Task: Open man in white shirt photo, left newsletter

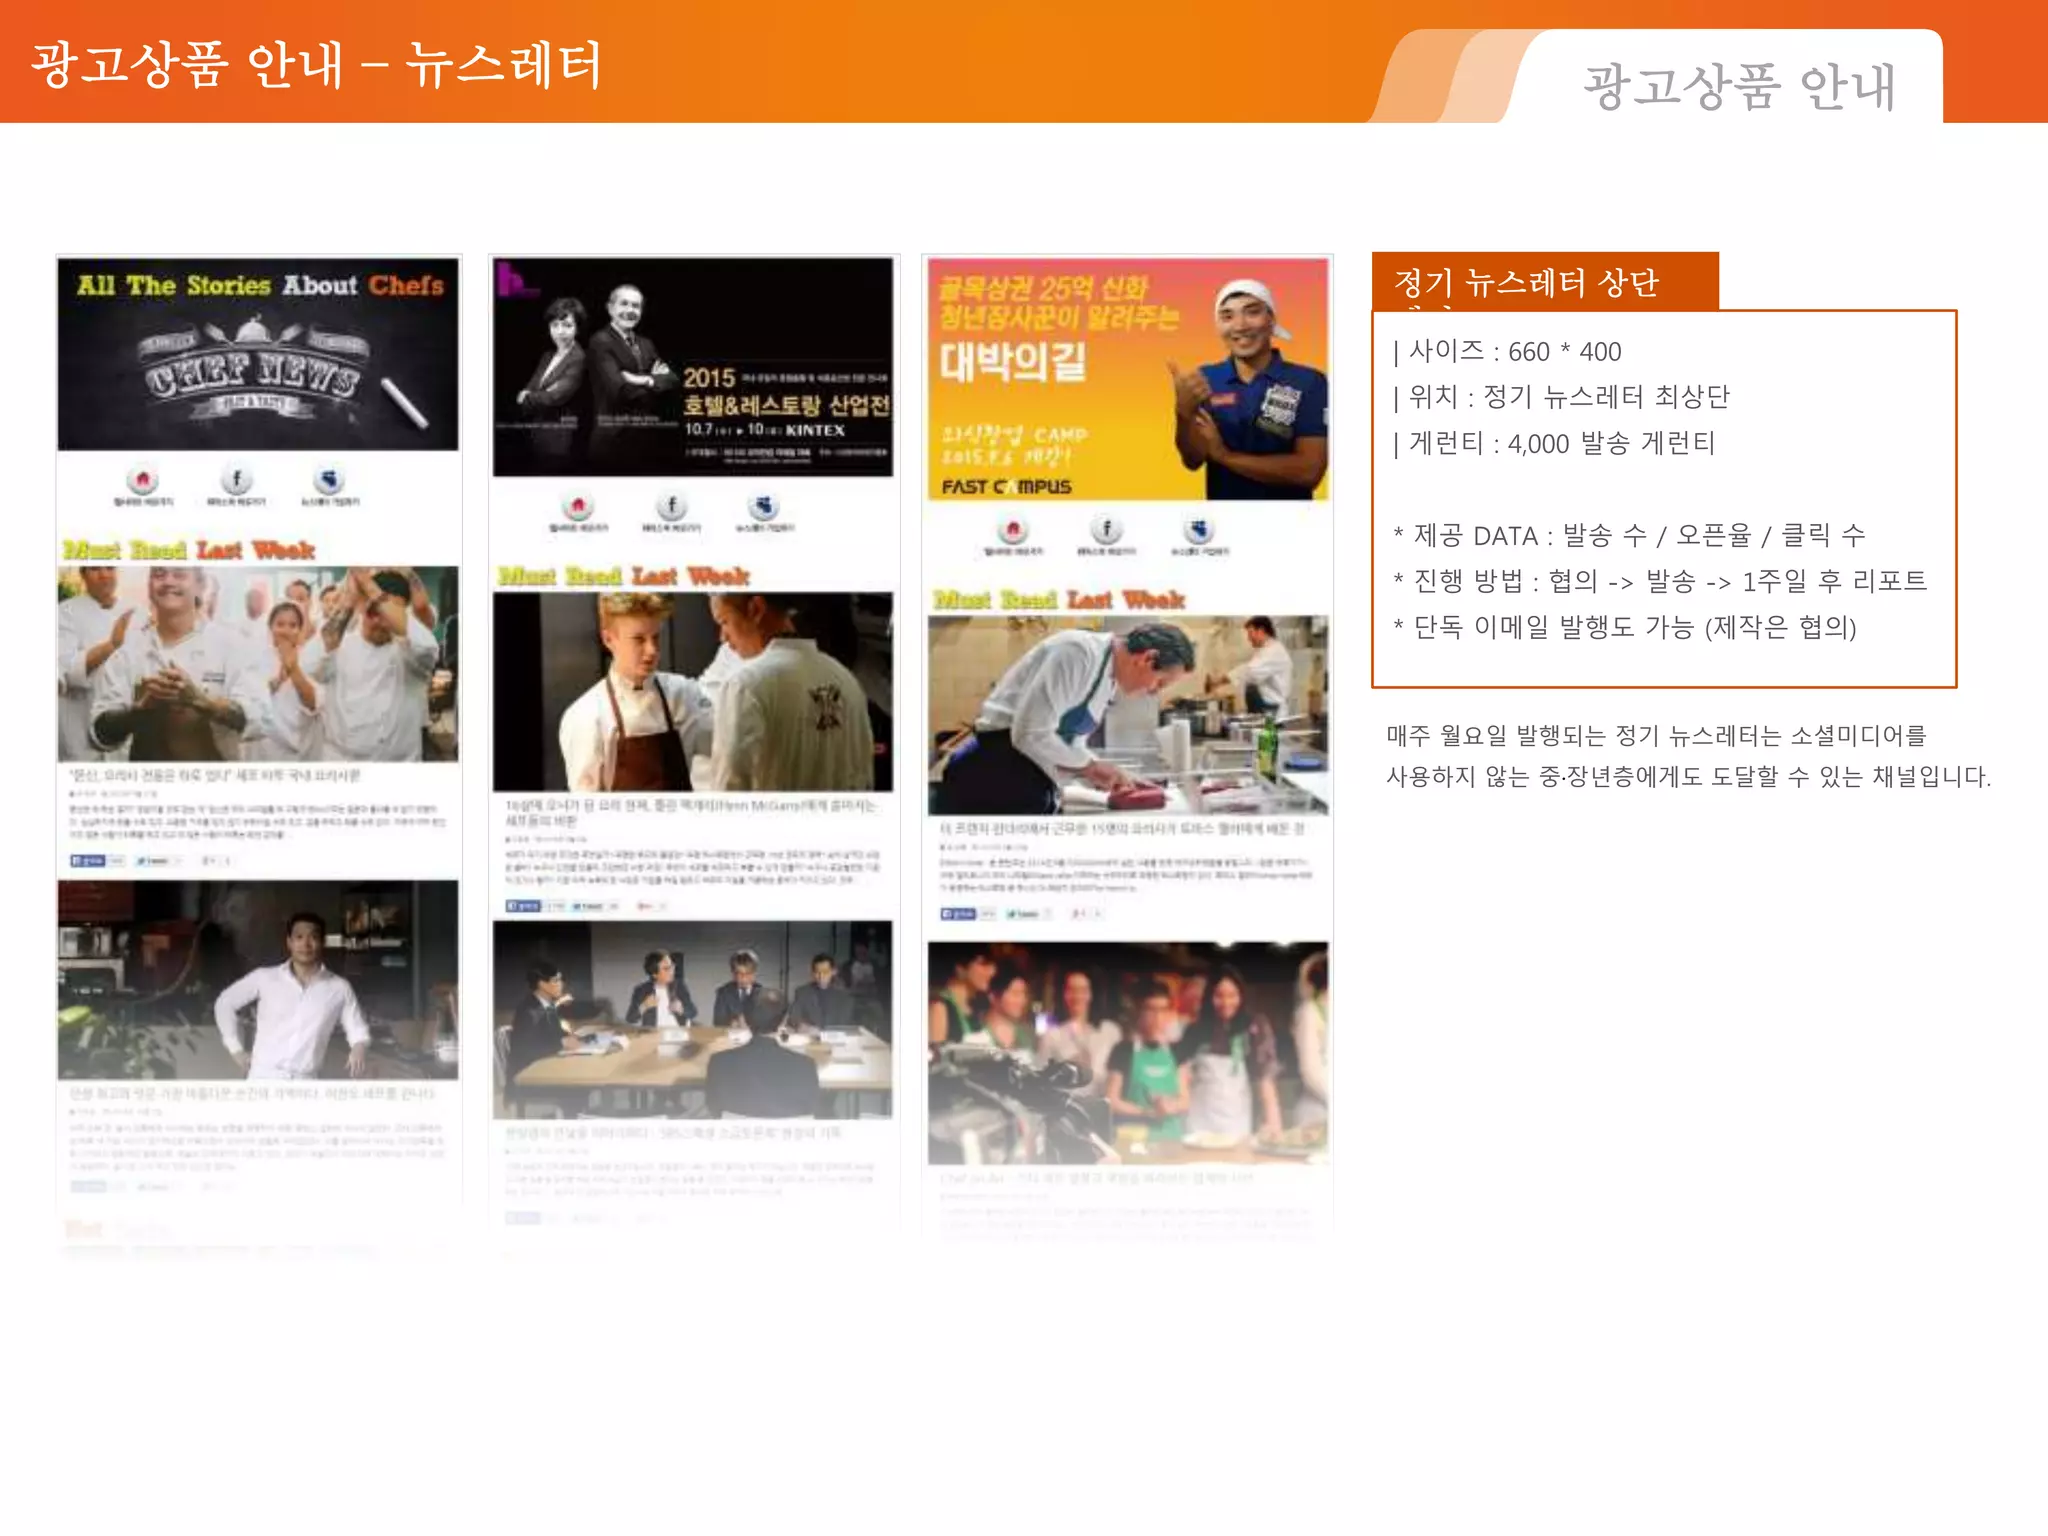Action: [258, 980]
